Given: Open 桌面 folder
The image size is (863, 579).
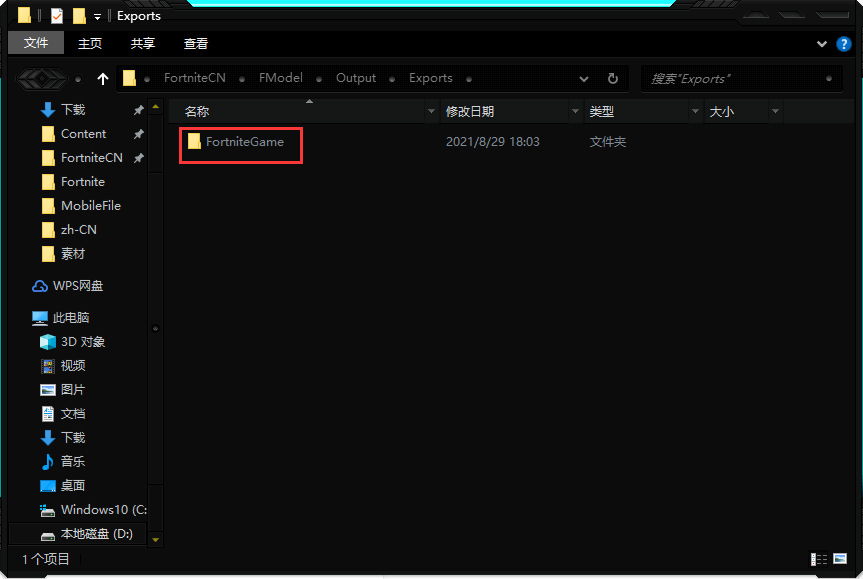Looking at the screenshot, I should pos(73,485).
